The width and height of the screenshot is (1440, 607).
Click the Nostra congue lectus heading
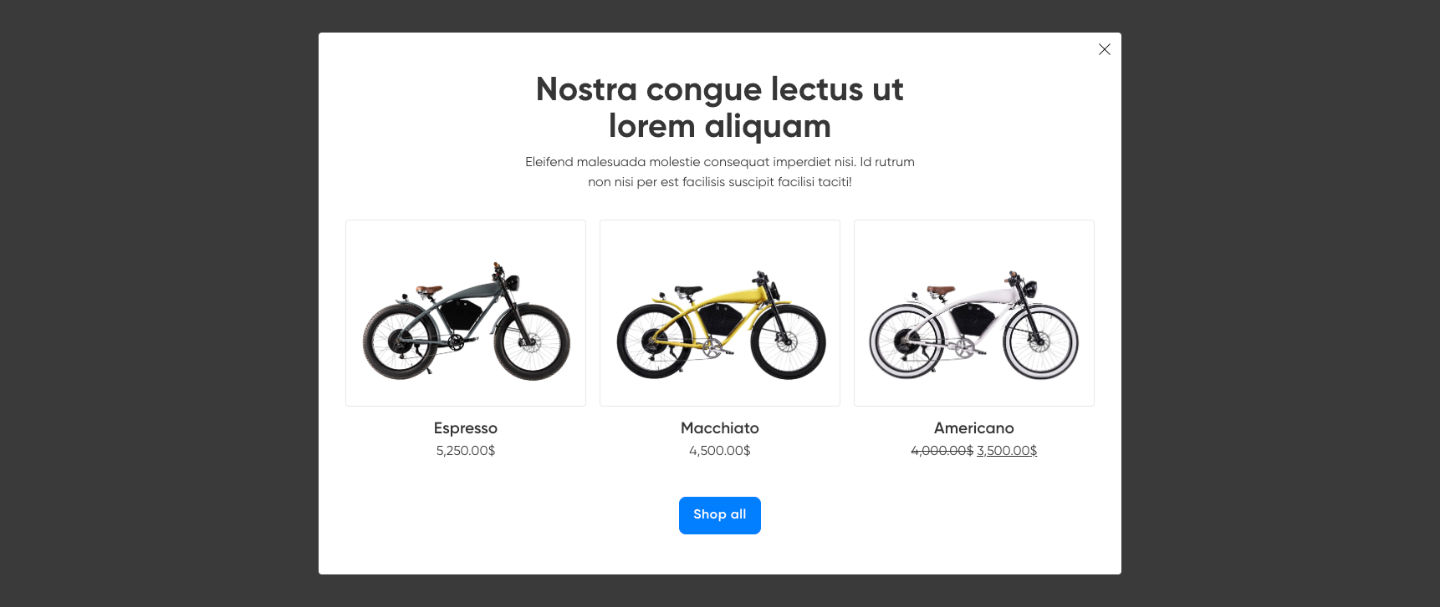click(x=720, y=107)
